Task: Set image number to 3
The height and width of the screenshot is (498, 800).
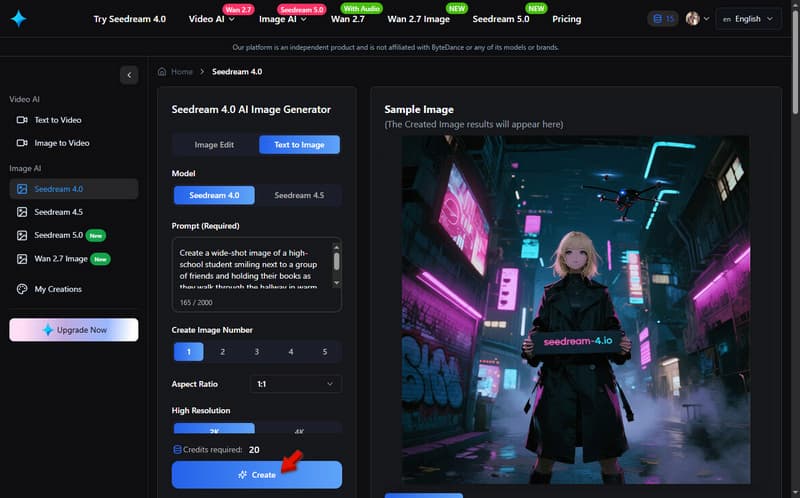Action: (x=257, y=352)
